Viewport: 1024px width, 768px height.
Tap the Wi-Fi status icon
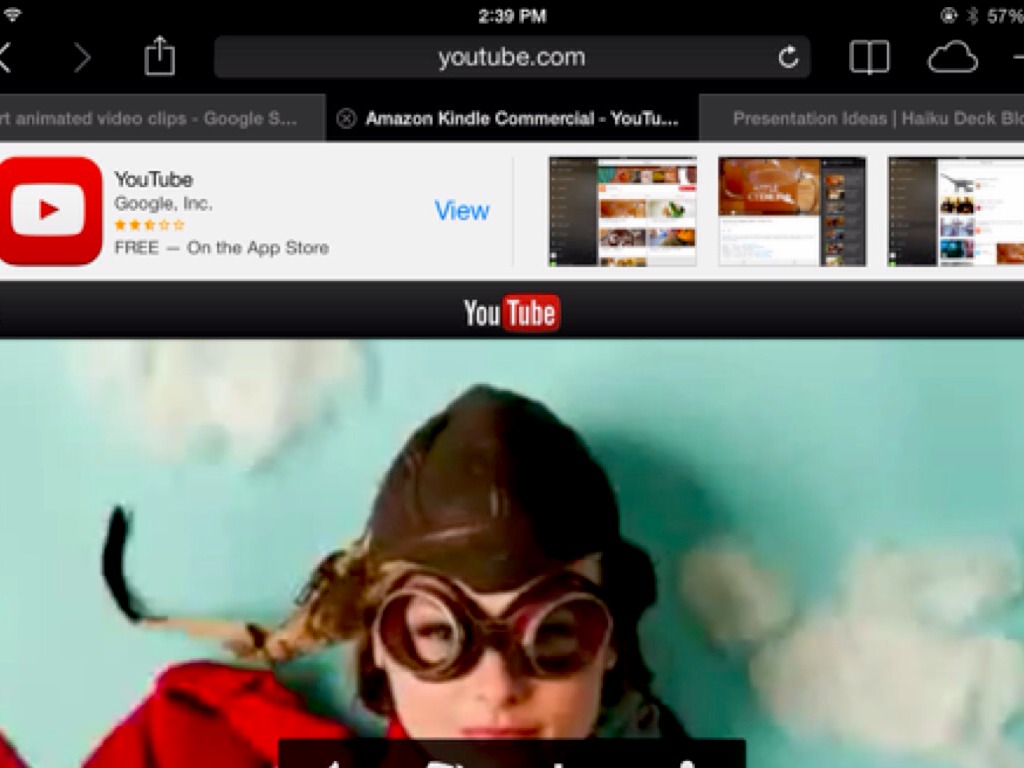click(x=12, y=16)
